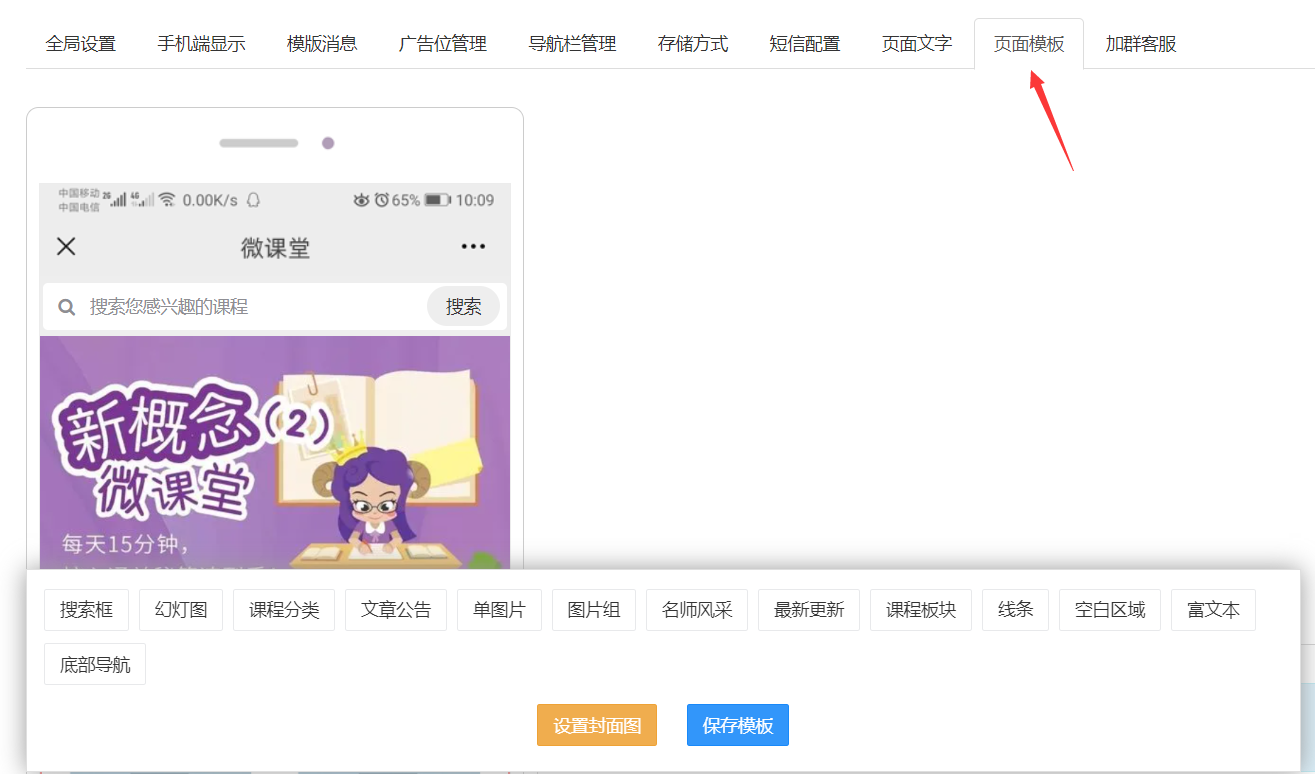The width and height of the screenshot is (1315, 774).
Task: Add the 幻灯图 component
Action: pos(181,610)
